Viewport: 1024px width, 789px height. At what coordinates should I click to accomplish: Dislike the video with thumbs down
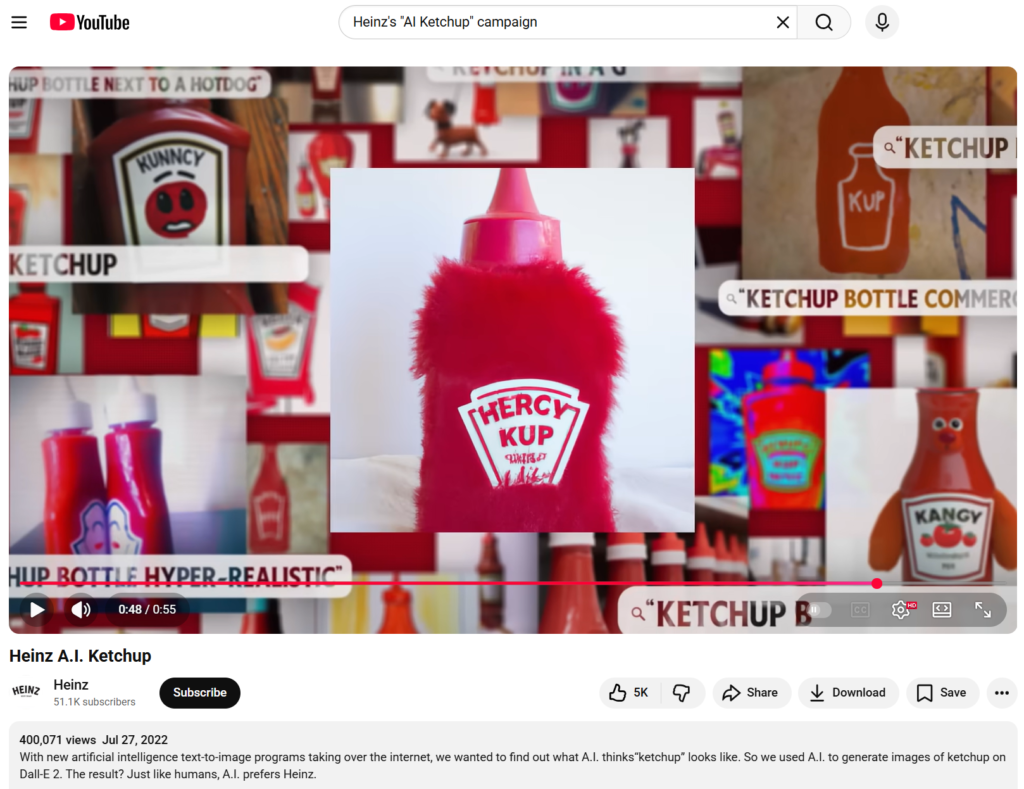pyautogui.click(x=682, y=692)
